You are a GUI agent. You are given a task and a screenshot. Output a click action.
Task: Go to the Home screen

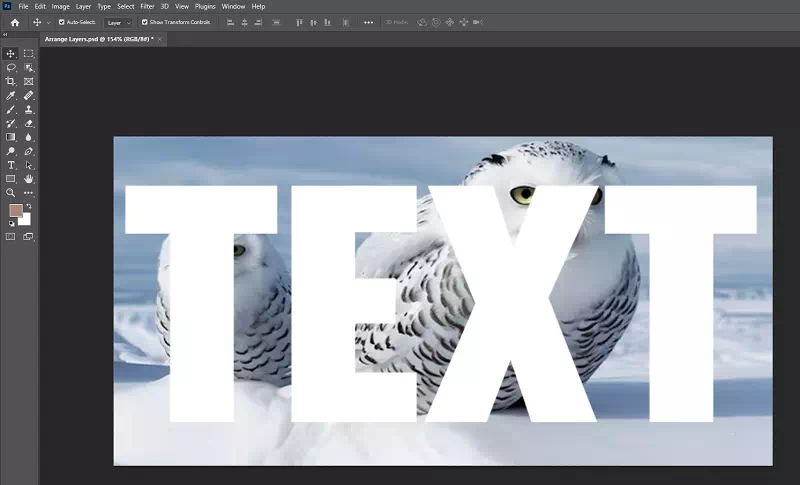pos(15,22)
